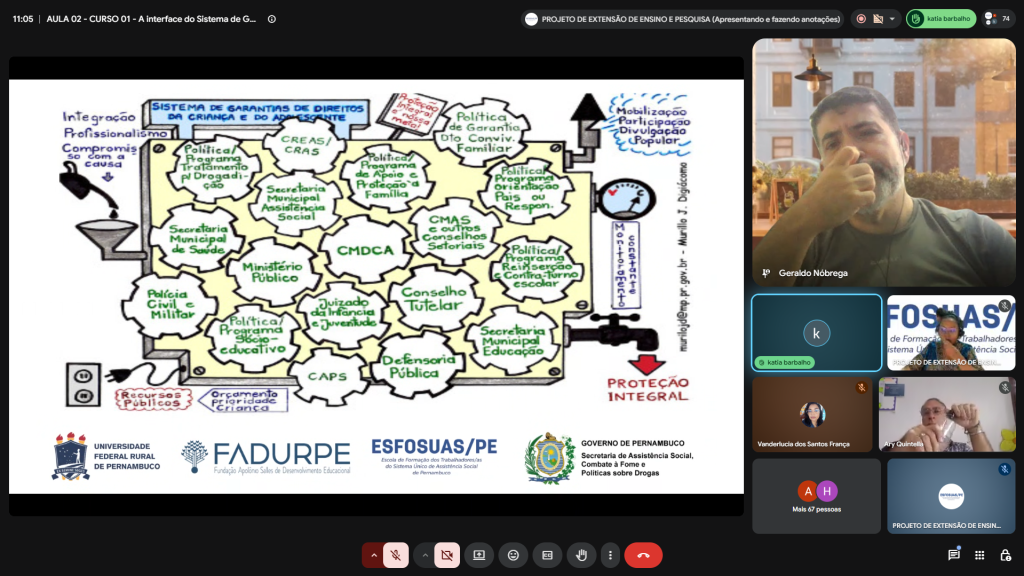Select bottom PROJETO DE EXTENSÃO DE ENSIN tile
This screenshot has height=576, width=1024.
[951, 496]
